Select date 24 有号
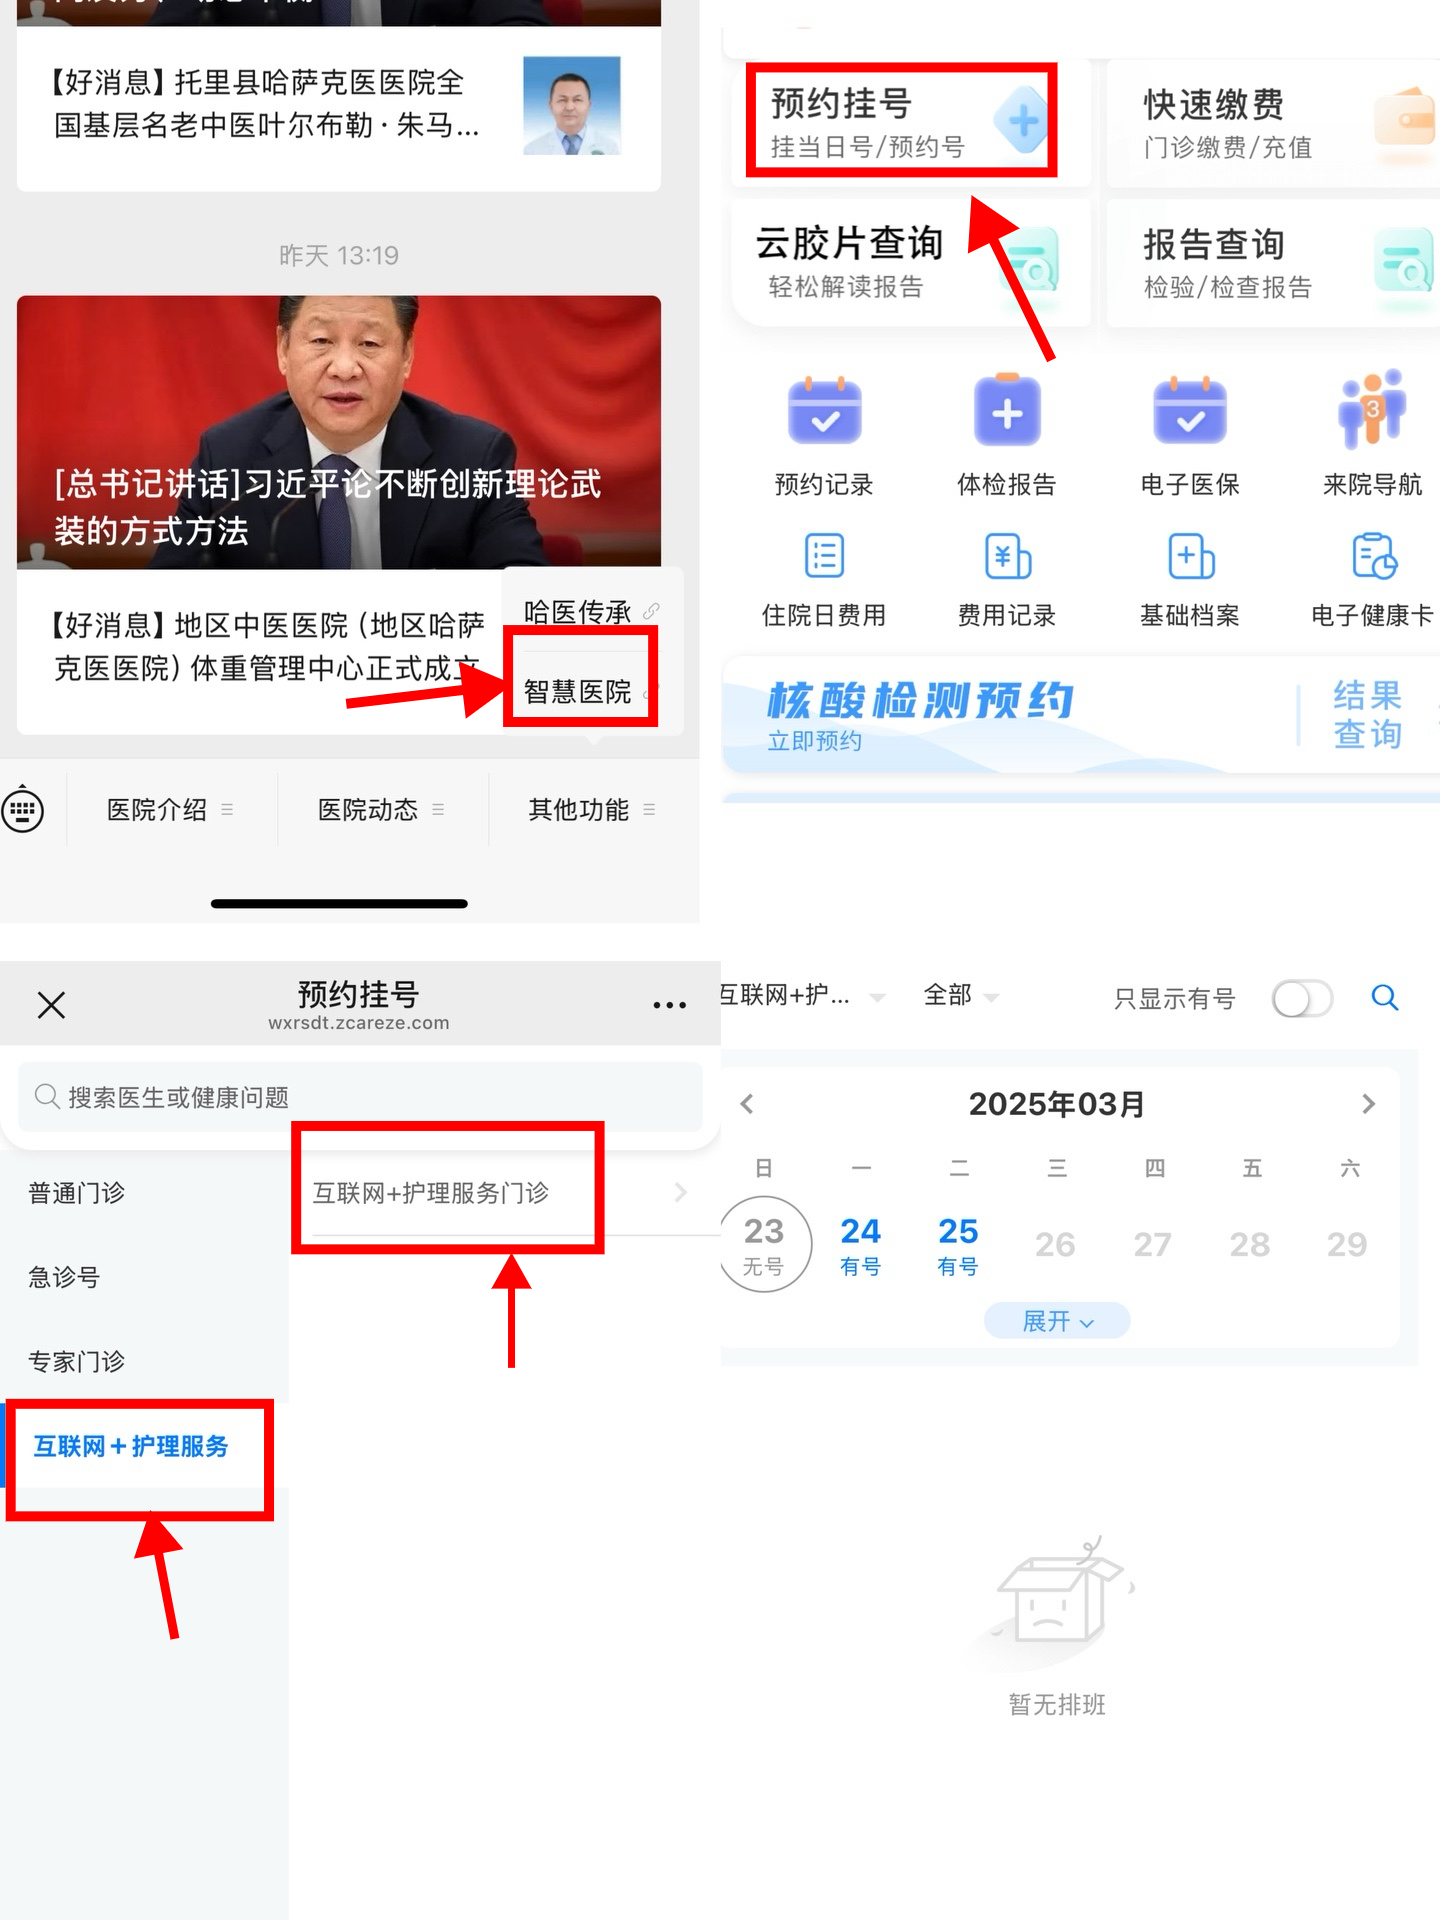The width and height of the screenshot is (1440, 1920). (860, 1244)
